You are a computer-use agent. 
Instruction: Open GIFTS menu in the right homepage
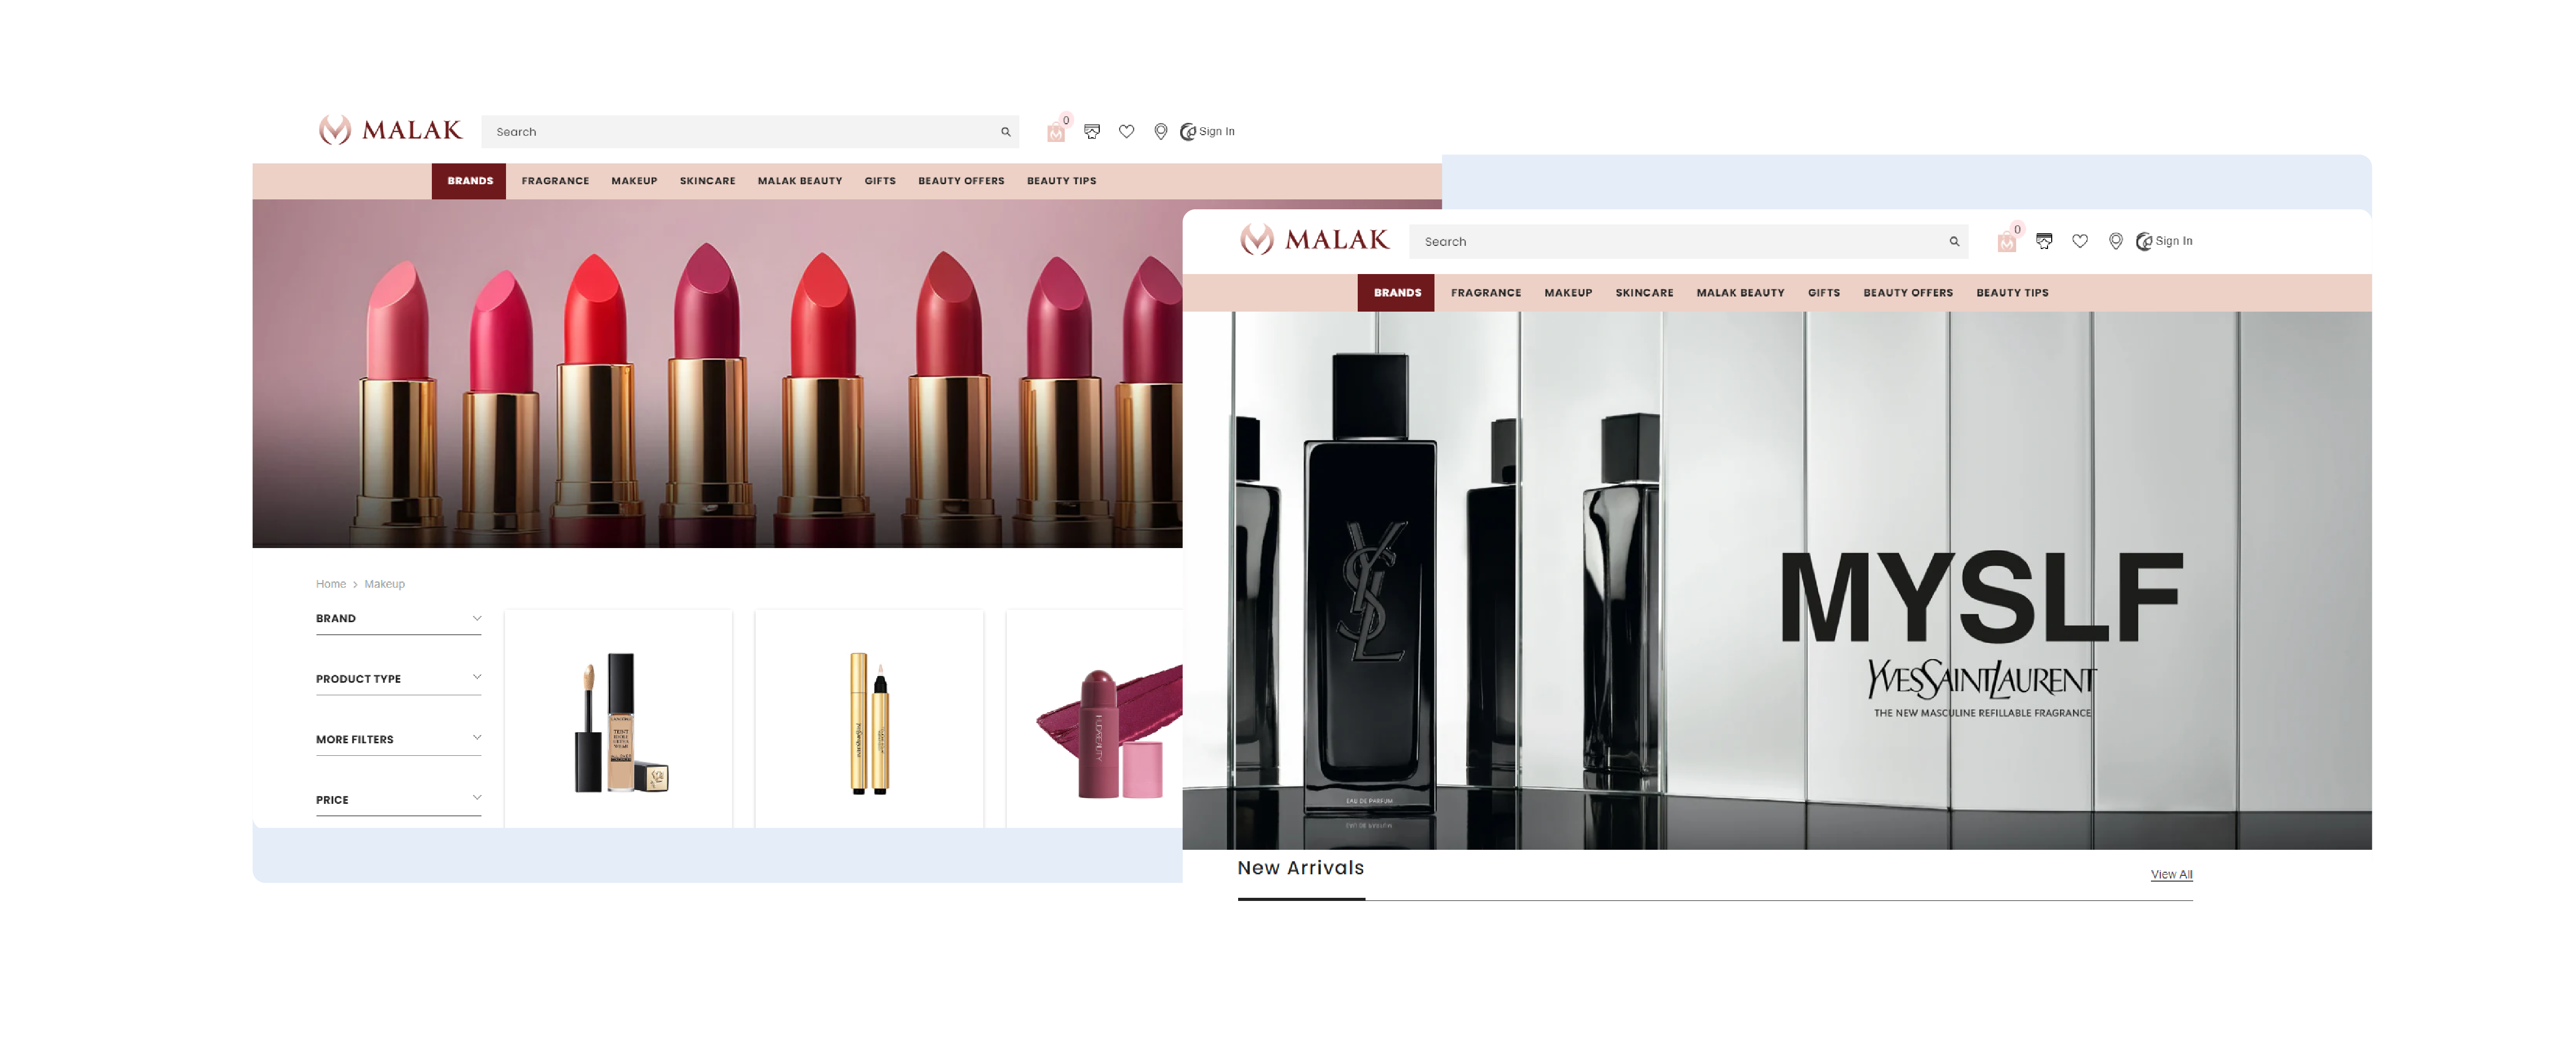(x=1823, y=293)
